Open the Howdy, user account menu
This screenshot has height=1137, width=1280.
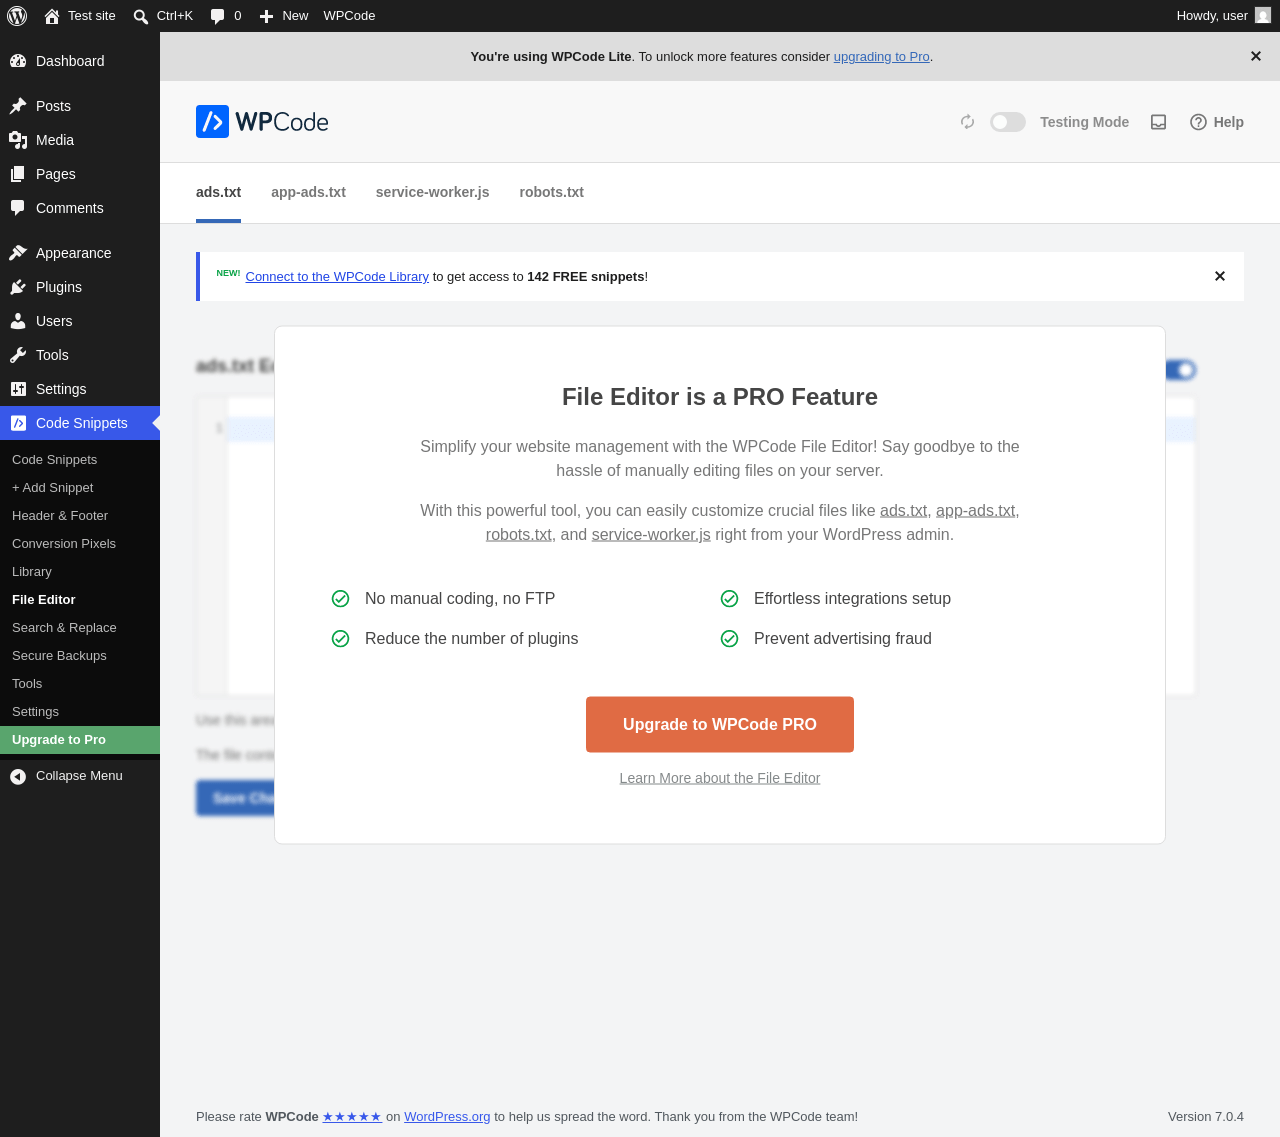[x=1223, y=16]
